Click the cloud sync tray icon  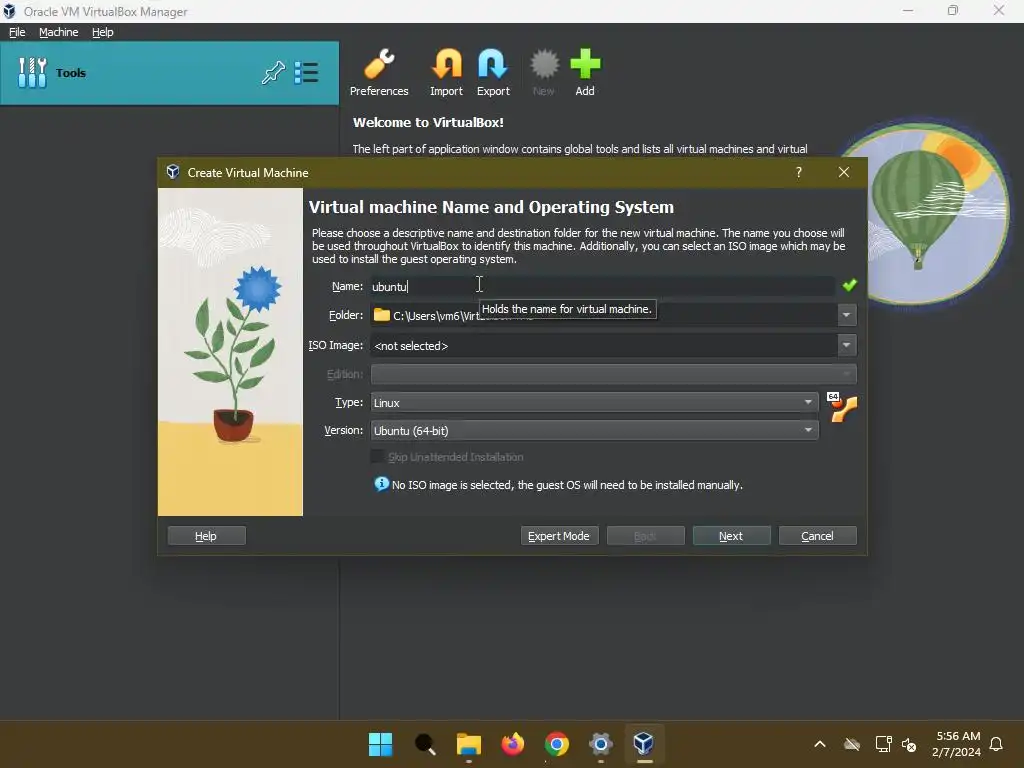click(852, 744)
